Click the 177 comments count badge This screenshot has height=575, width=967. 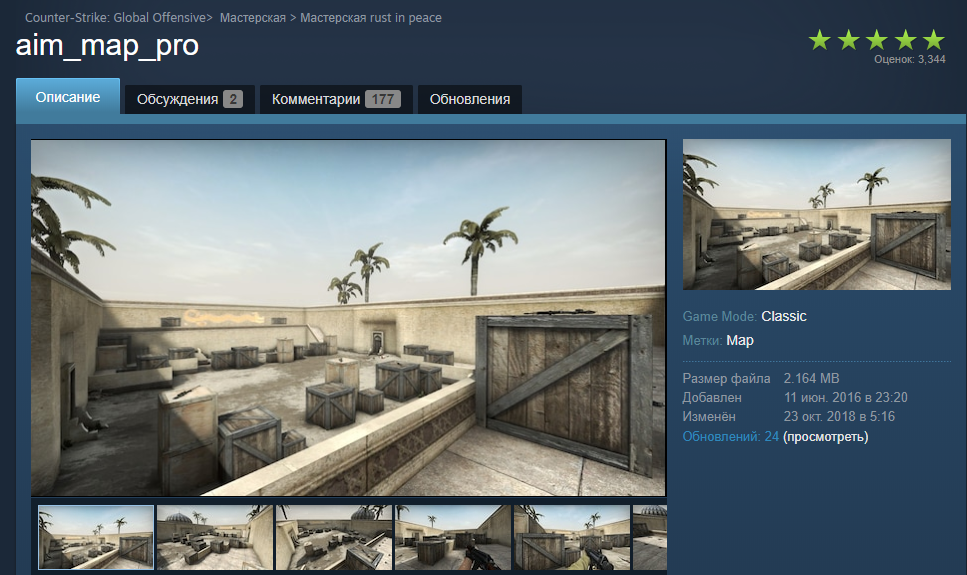(383, 99)
